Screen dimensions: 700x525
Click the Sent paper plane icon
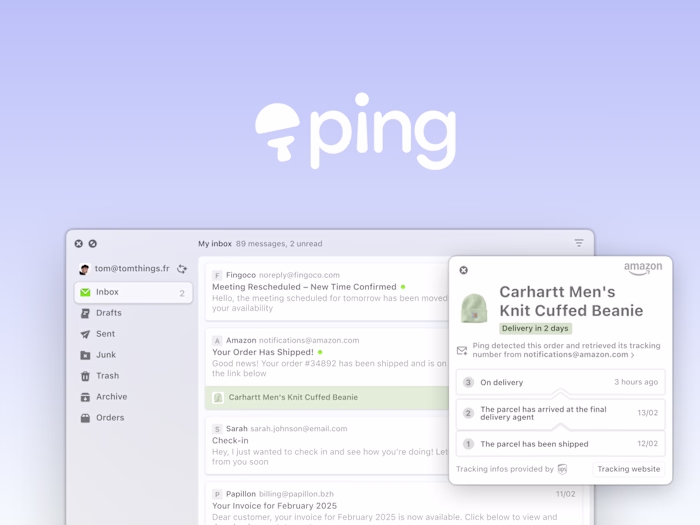click(x=85, y=334)
